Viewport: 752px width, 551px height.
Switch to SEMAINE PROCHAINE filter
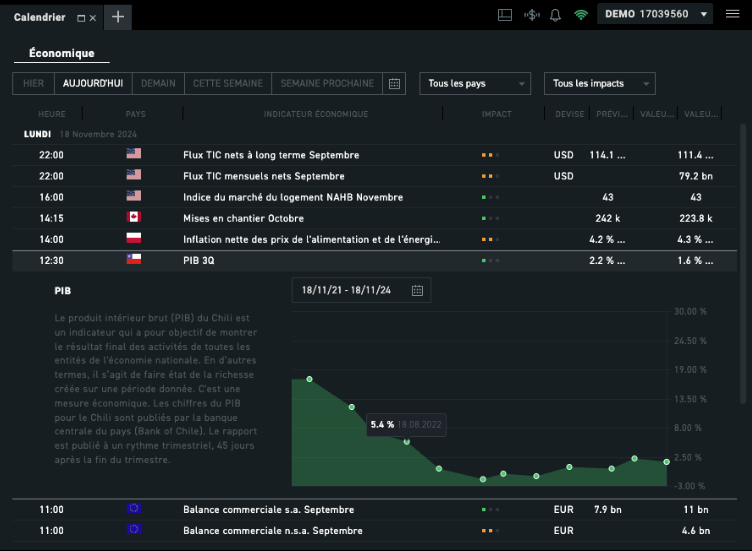coord(327,83)
